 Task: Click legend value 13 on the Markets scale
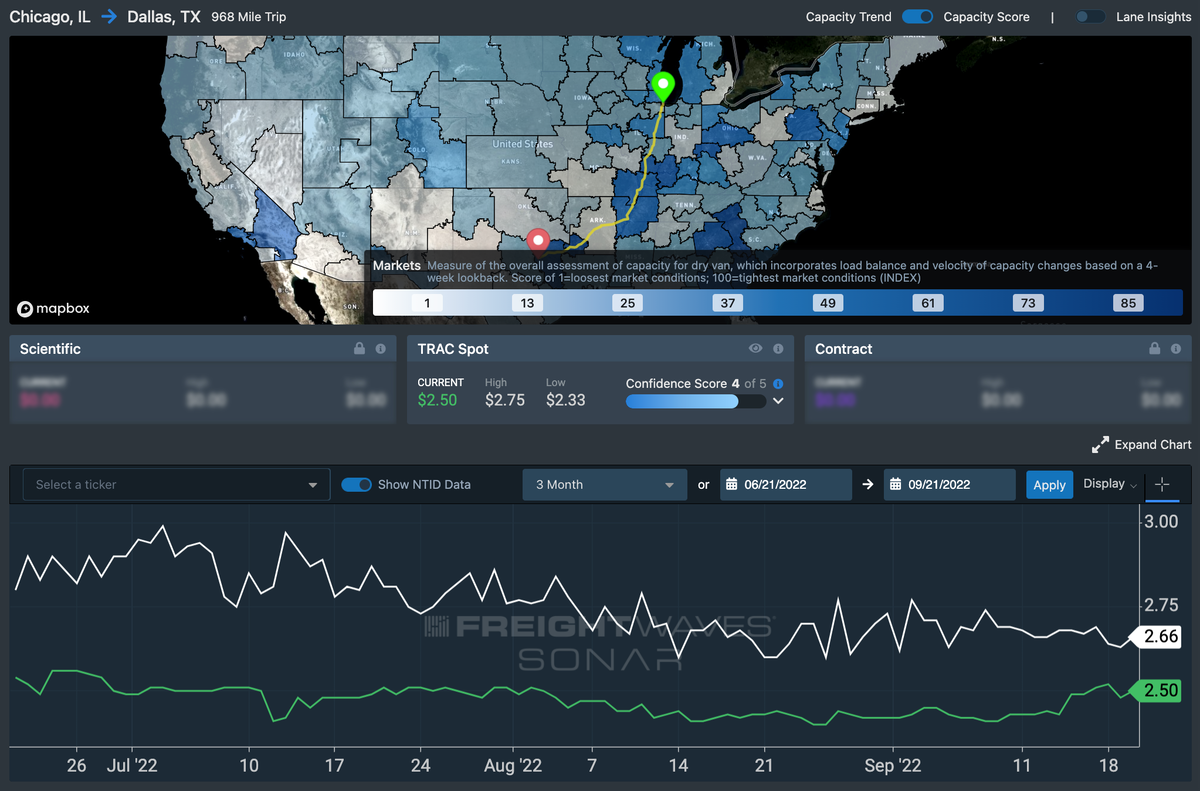click(x=527, y=303)
